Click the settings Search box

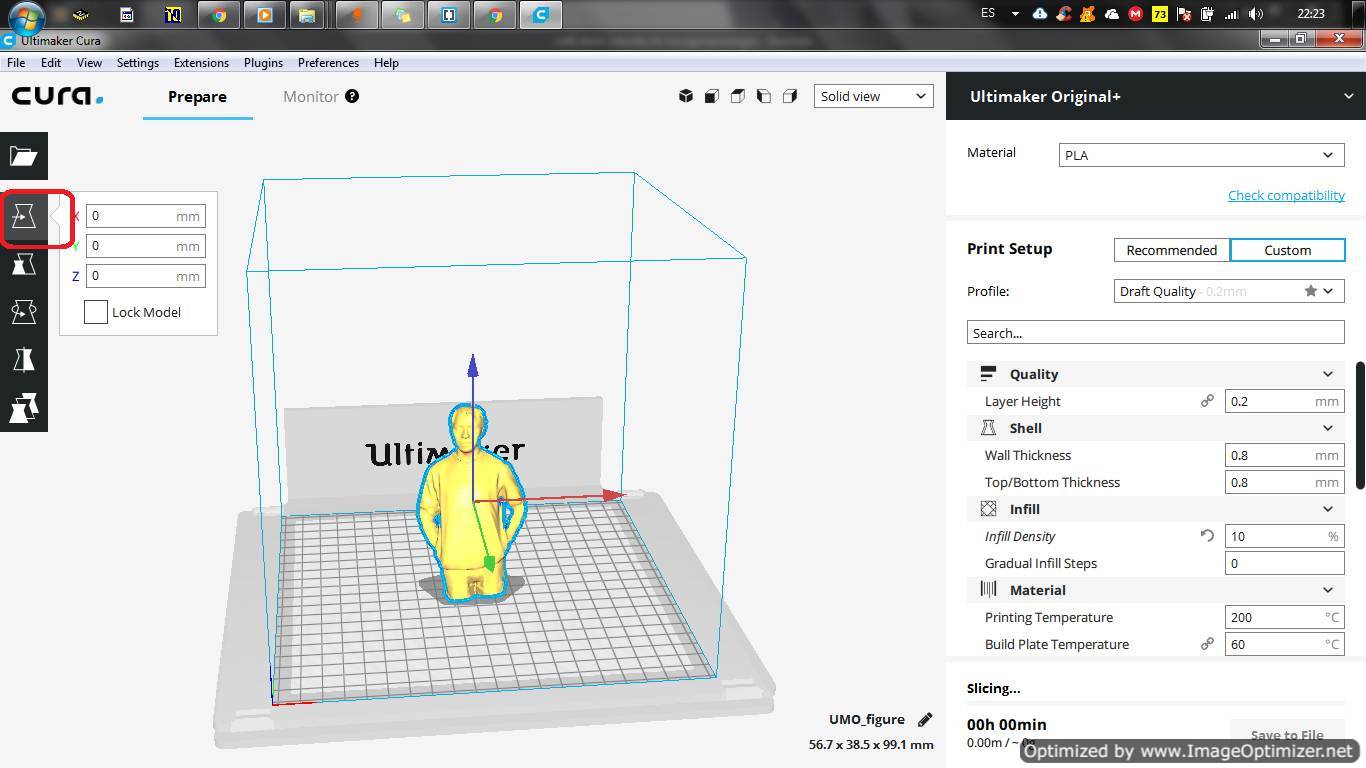[1155, 333]
